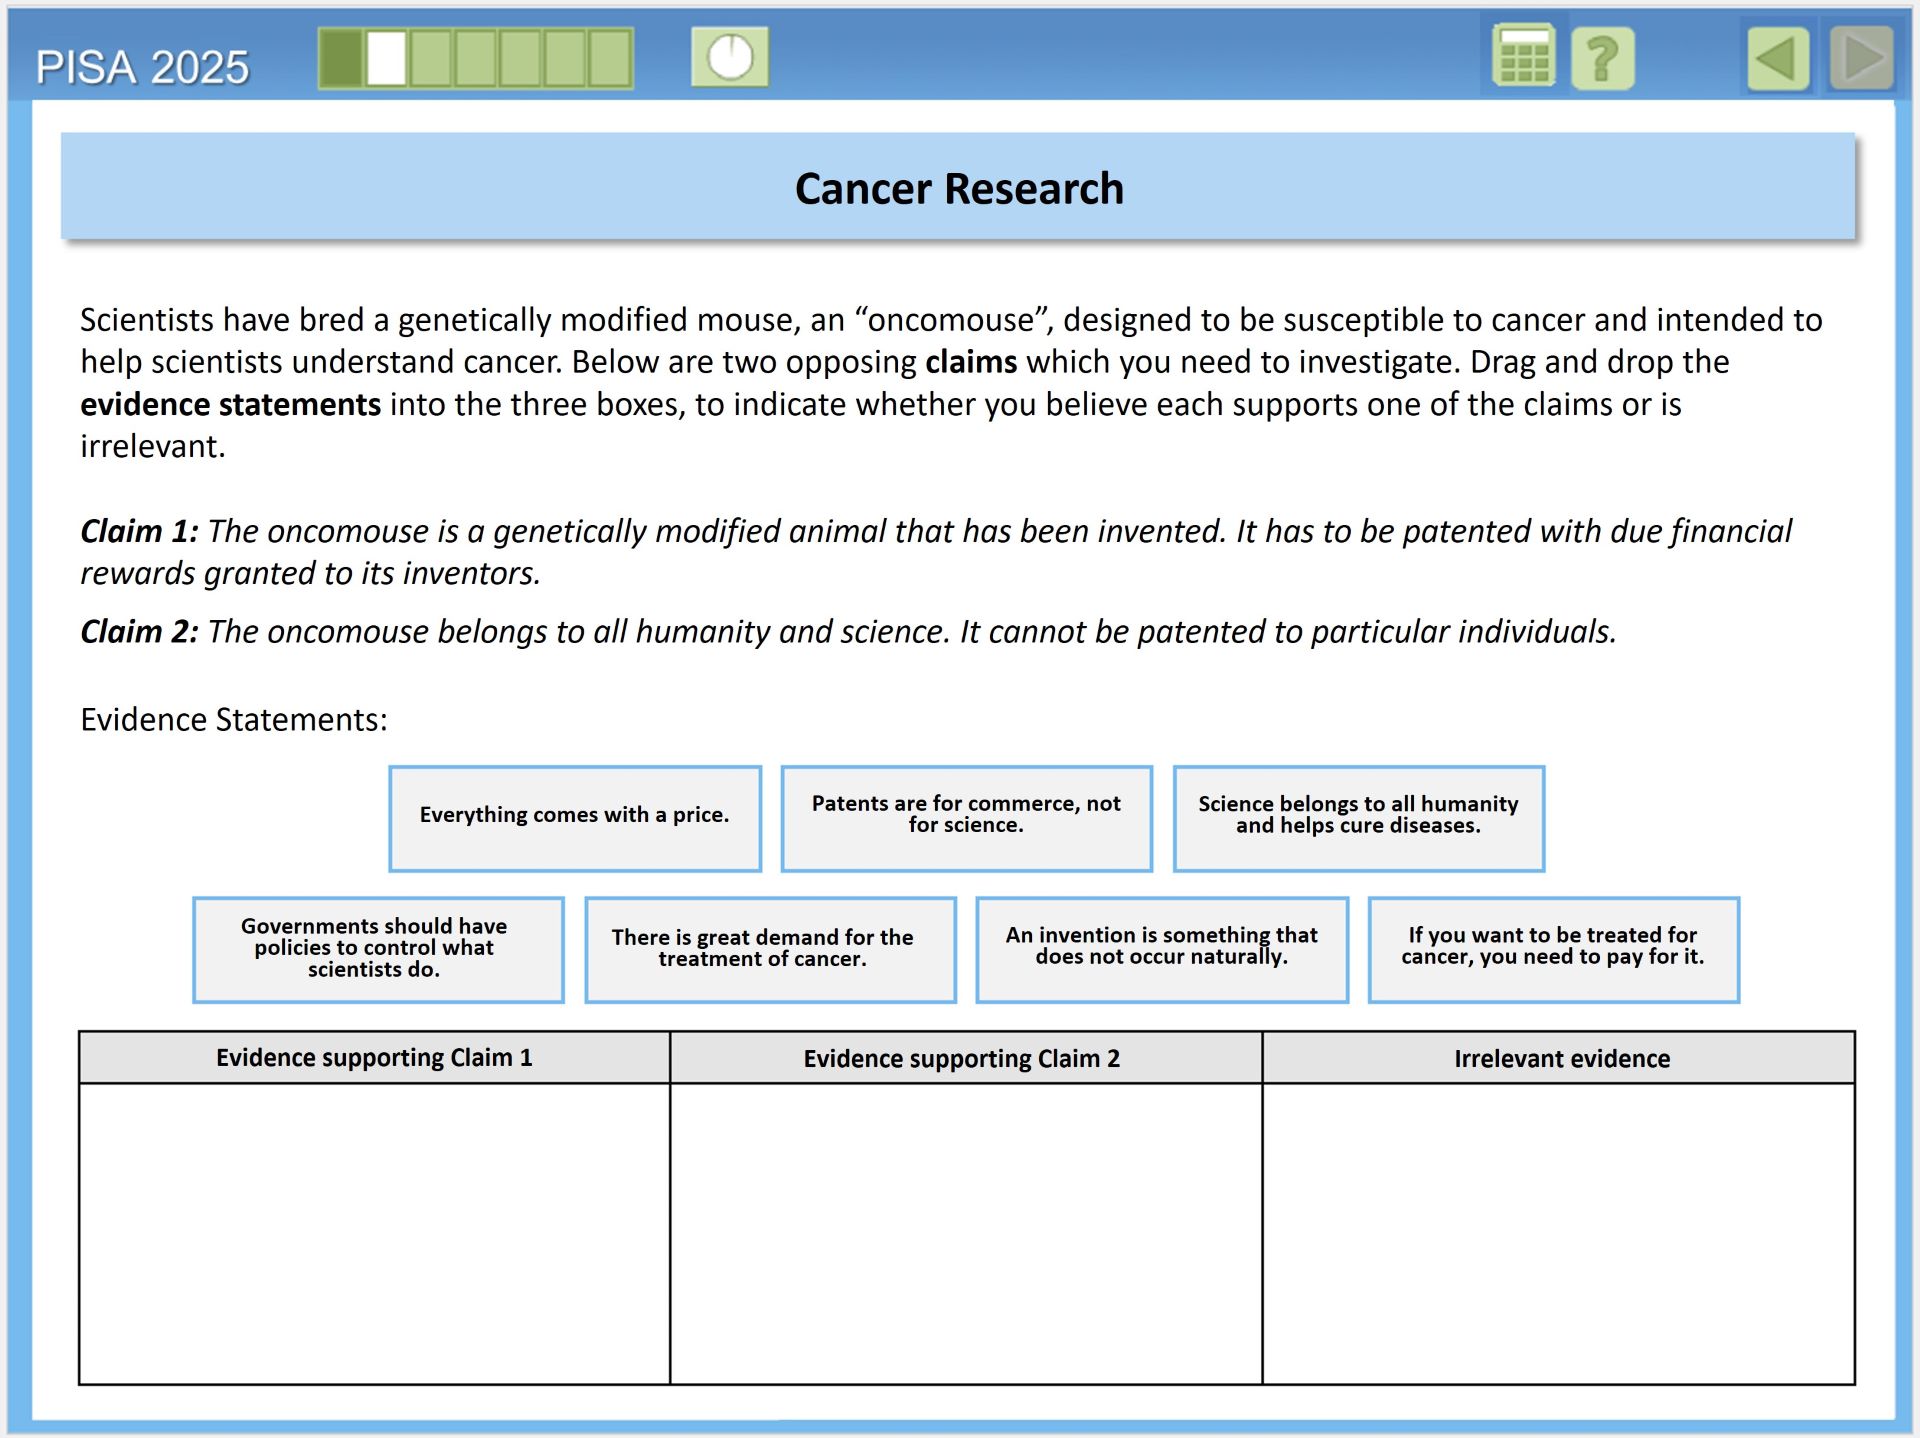The height and width of the screenshot is (1438, 1920).
Task: Click the 'Evidence supporting Claim 1' column header
Action: [x=375, y=1058]
